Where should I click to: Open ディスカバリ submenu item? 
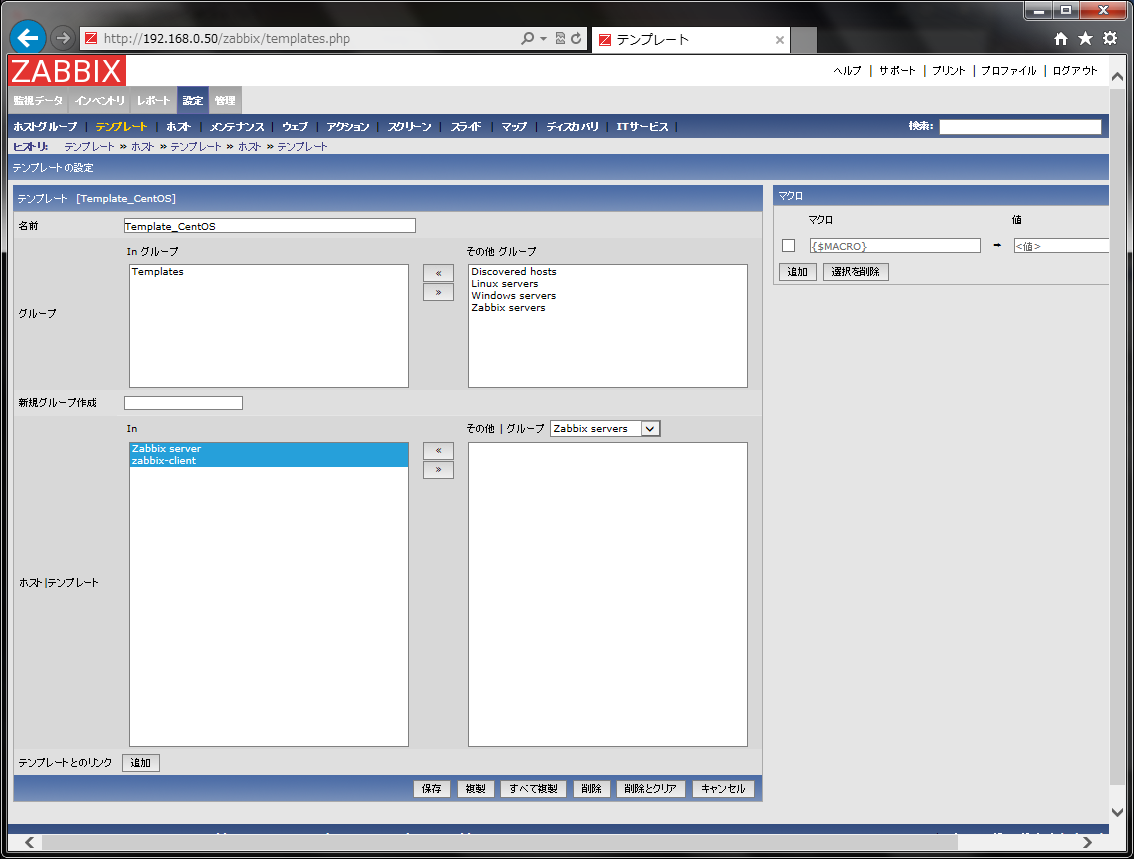573,127
